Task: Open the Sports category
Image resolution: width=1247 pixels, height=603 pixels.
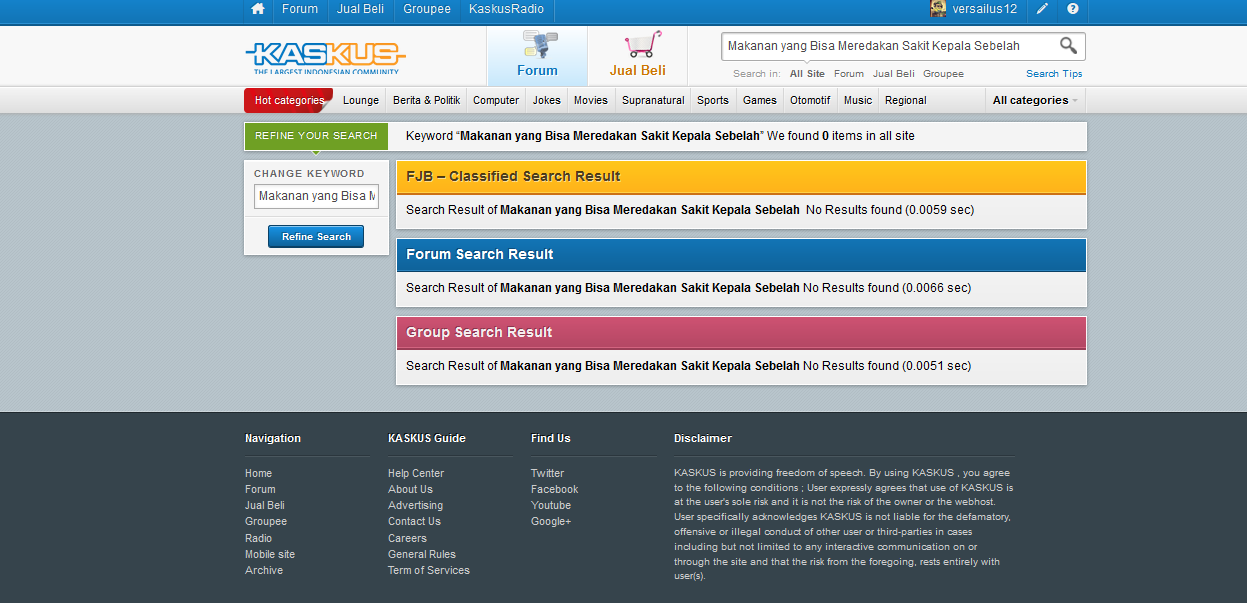Action: [713, 100]
